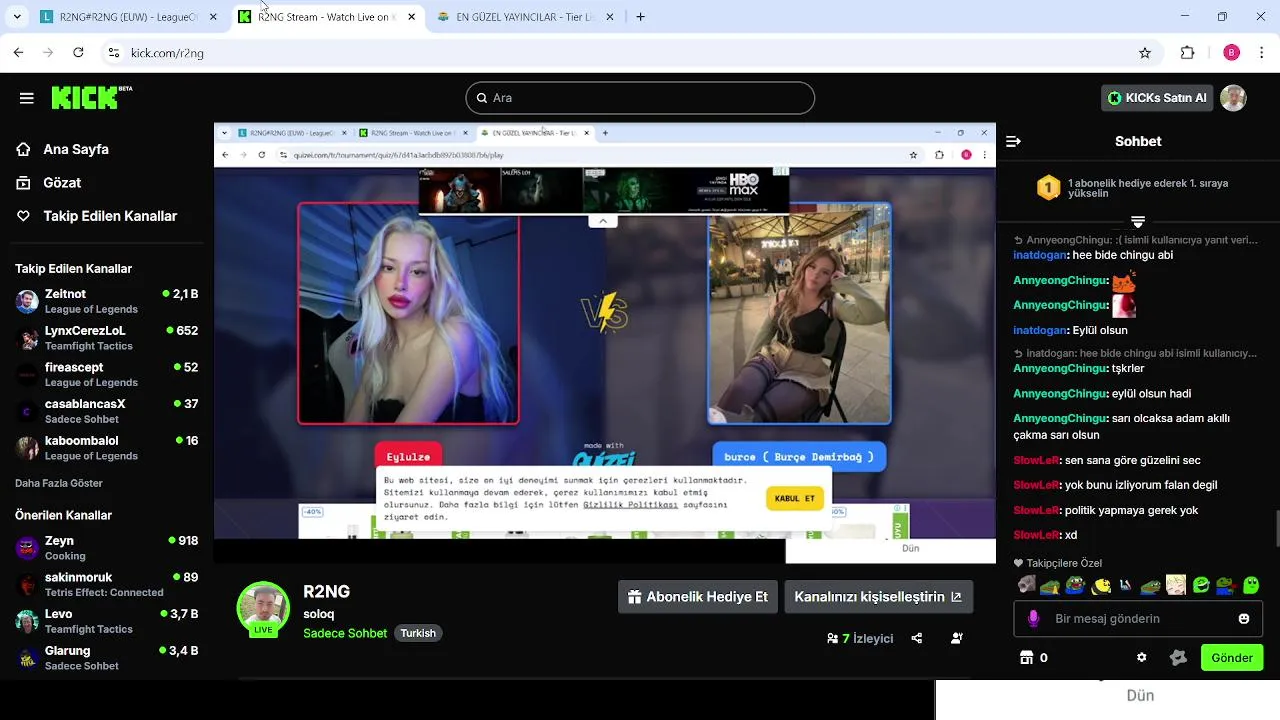Reload the page

tap(78, 53)
